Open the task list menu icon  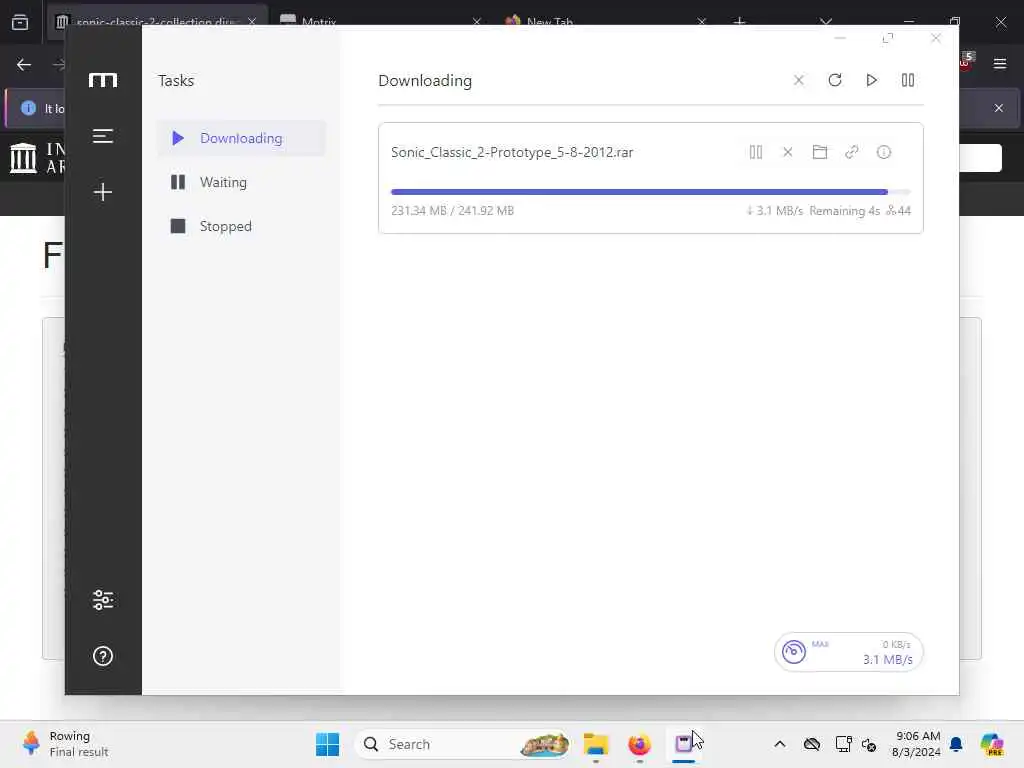[103, 136]
